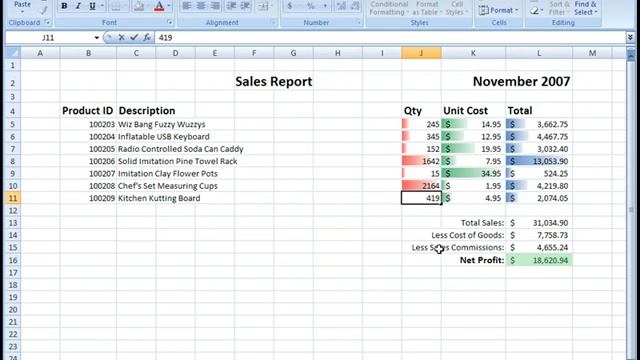Open the Number dialog launcher

[x=359, y=22]
